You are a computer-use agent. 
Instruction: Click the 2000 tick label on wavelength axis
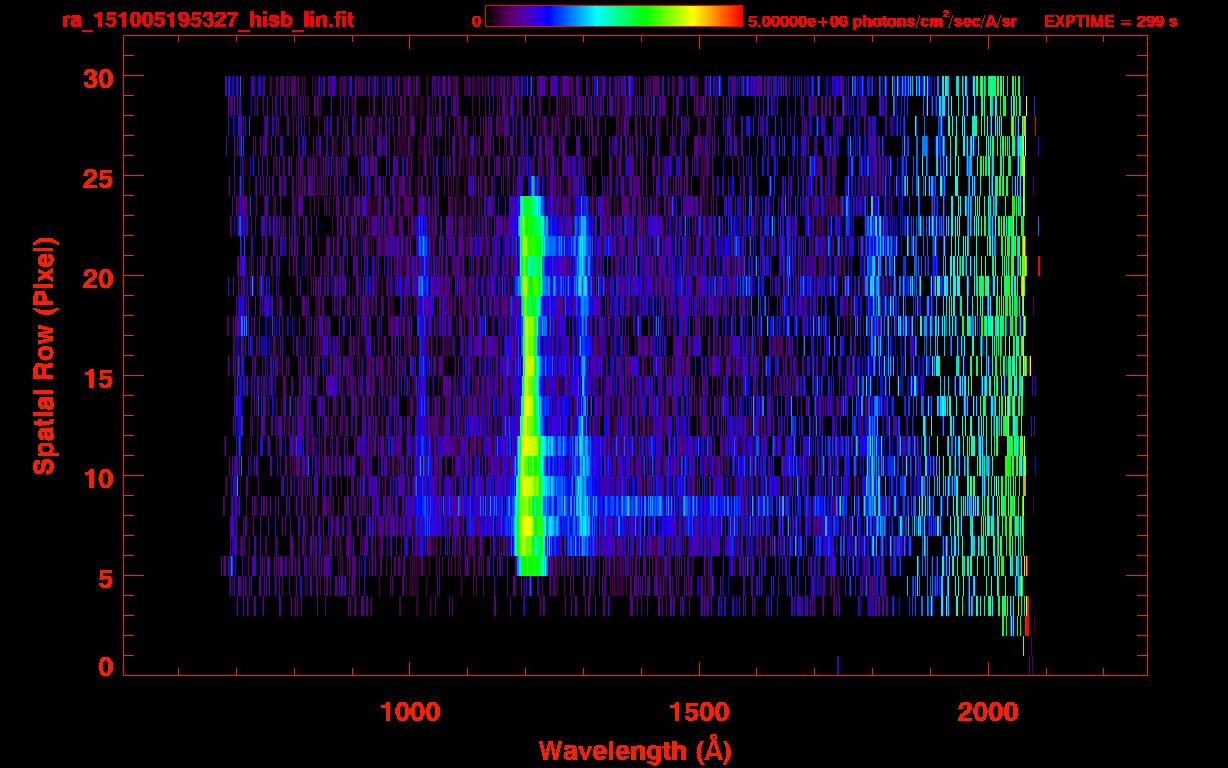(988, 712)
